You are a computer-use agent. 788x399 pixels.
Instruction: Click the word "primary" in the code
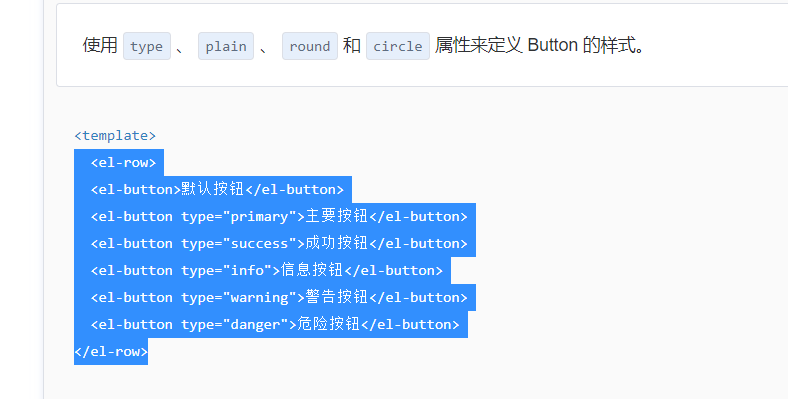point(259,217)
